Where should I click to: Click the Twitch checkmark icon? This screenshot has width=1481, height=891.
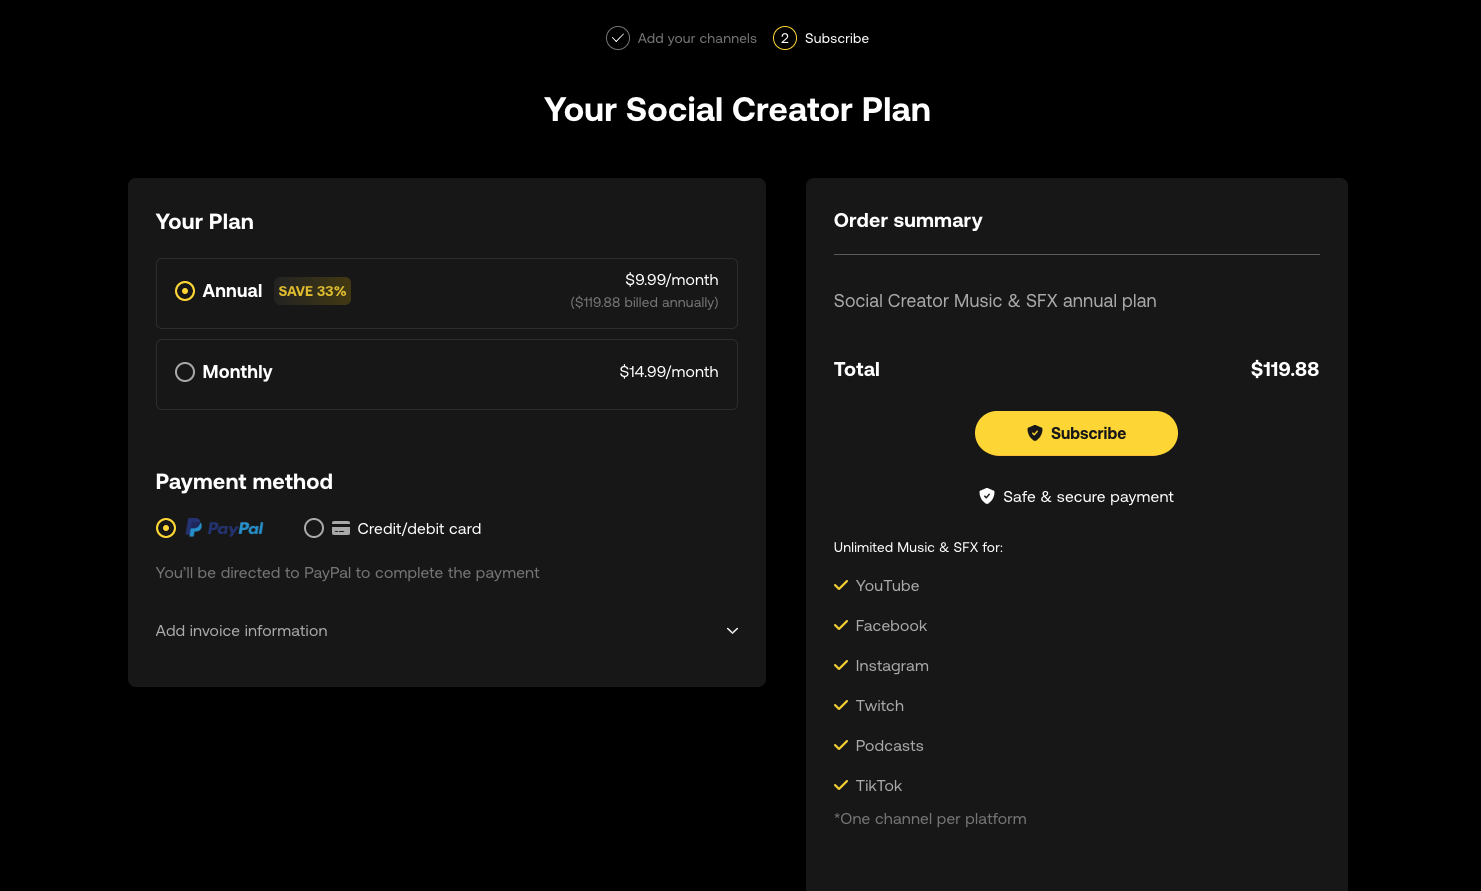coord(841,705)
